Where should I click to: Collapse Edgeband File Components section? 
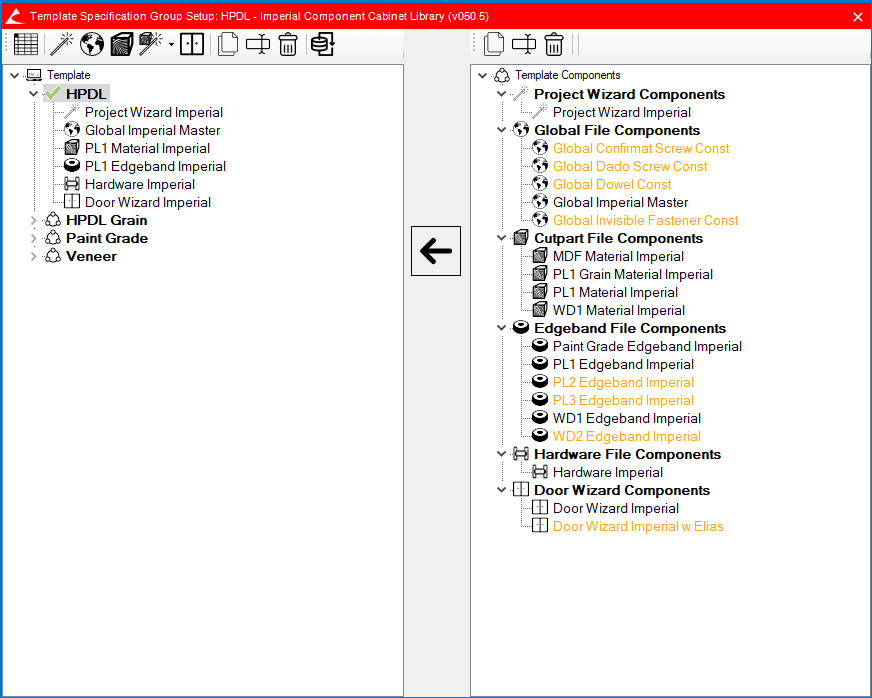pos(502,328)
